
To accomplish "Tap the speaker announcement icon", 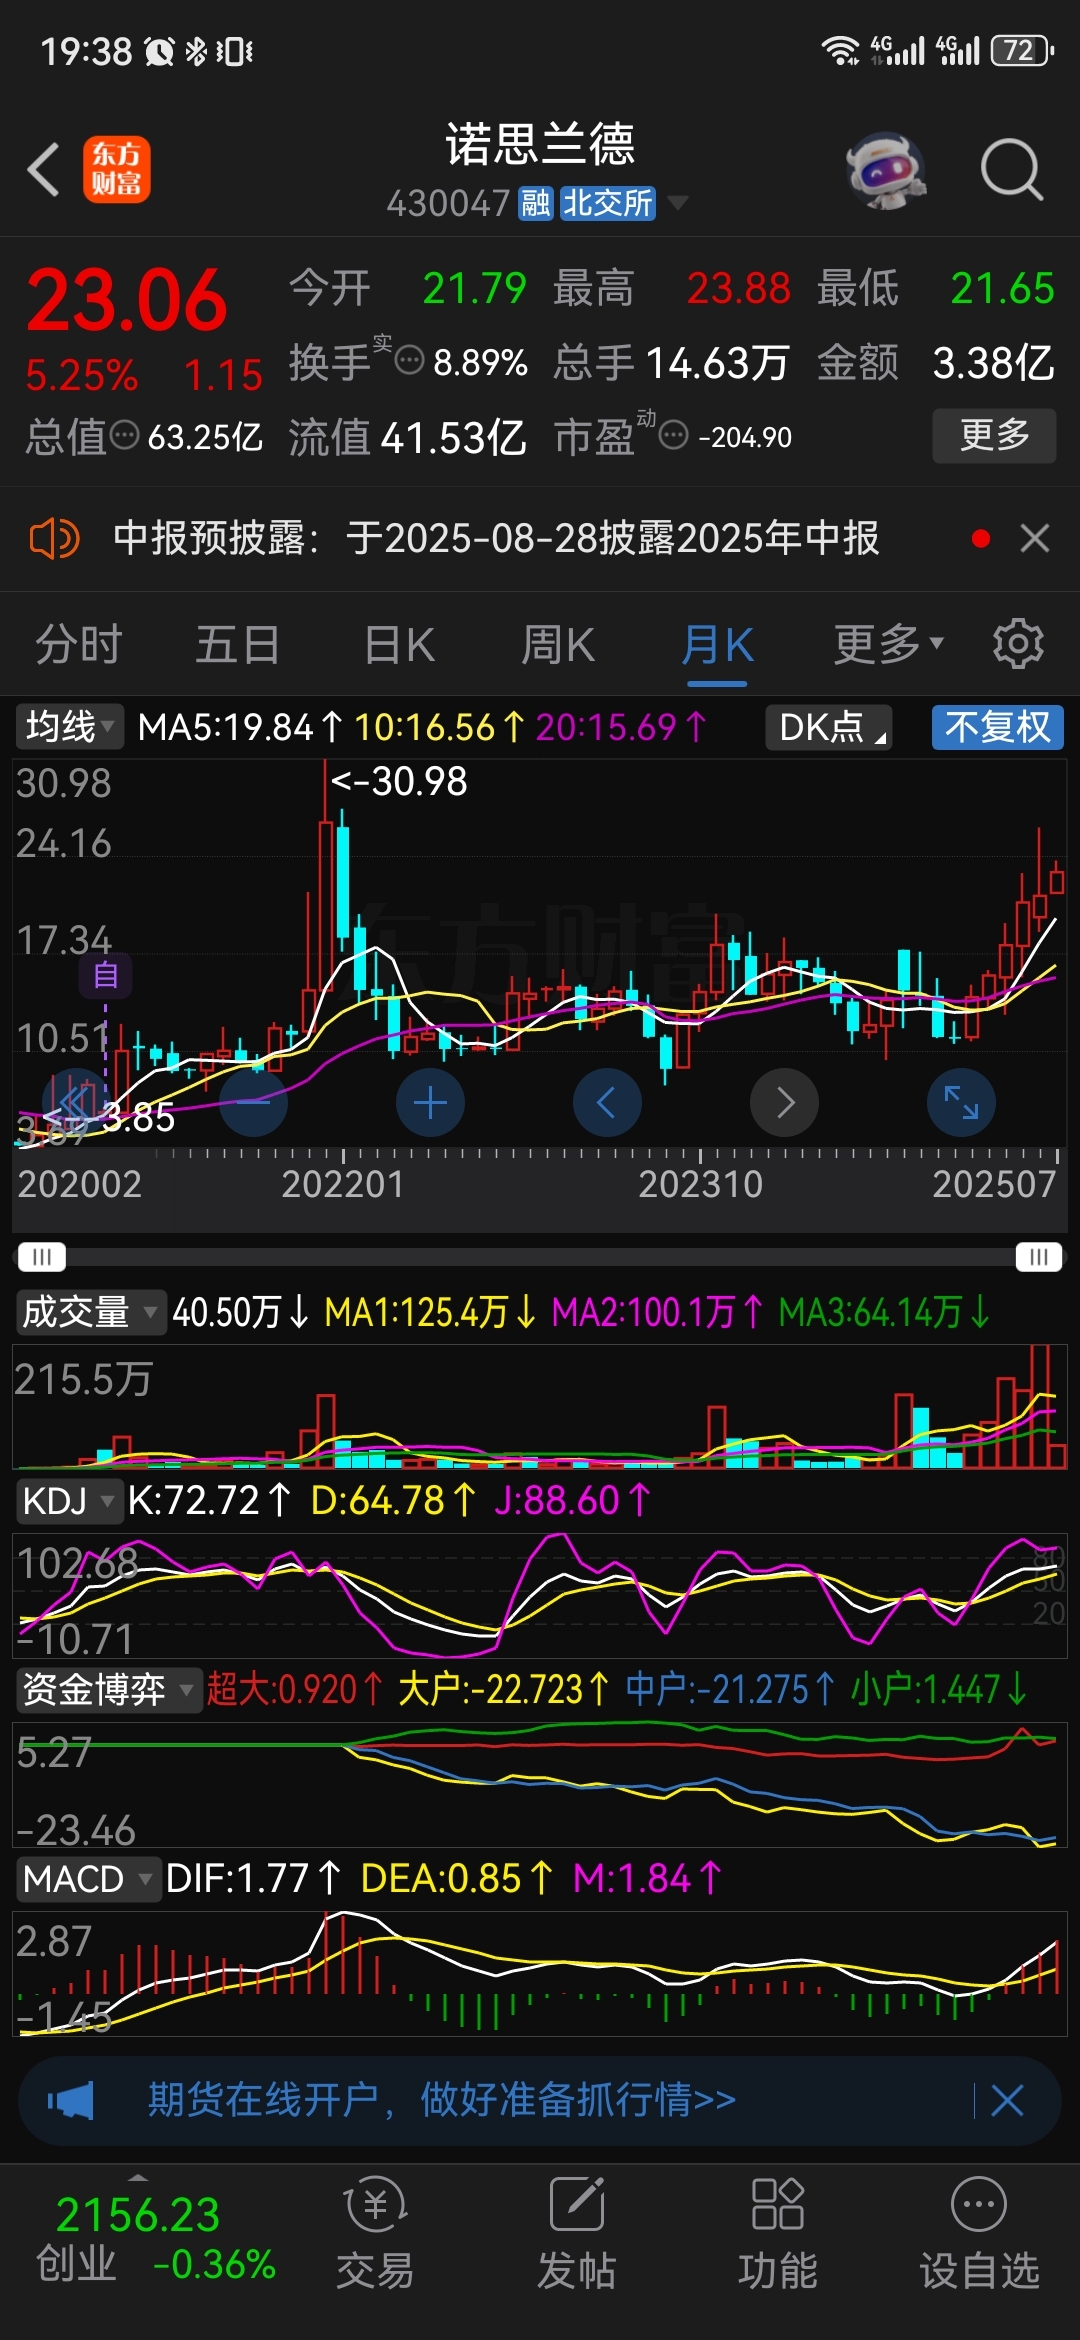I will (x=54, y=538).
